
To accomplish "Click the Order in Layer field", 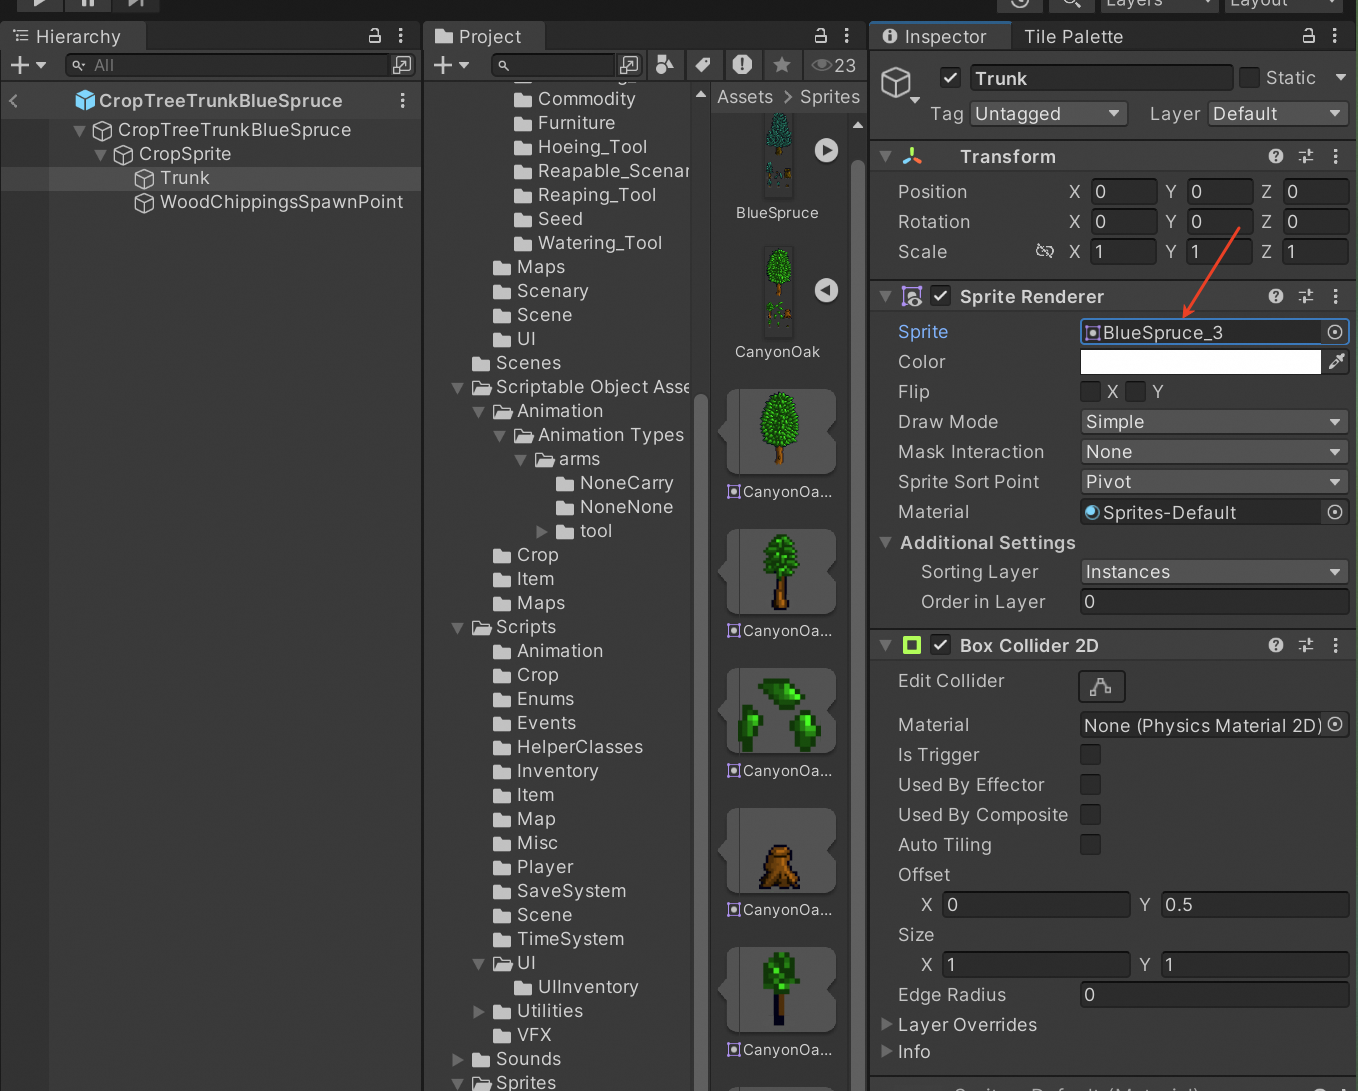I will coord(1215,602).
